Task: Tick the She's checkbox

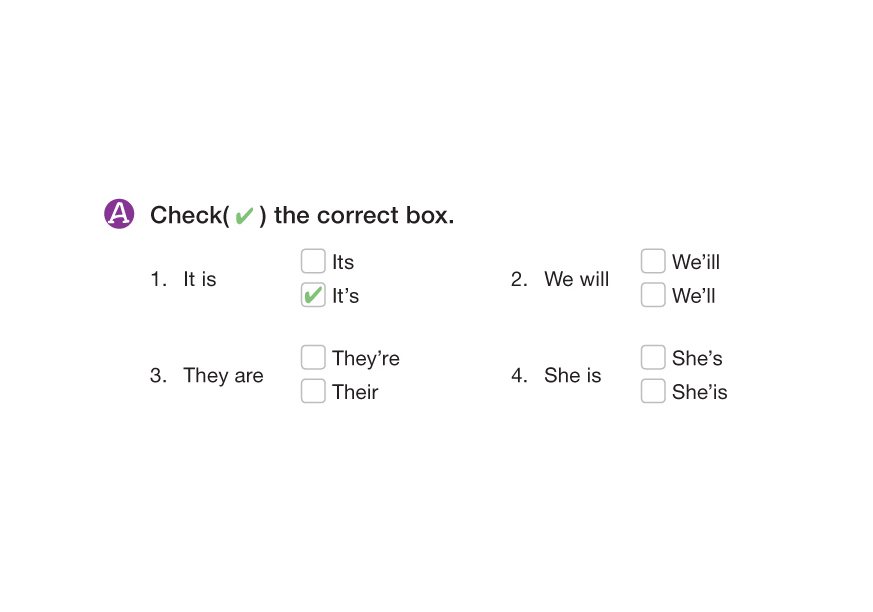Action: pos(653,358)
